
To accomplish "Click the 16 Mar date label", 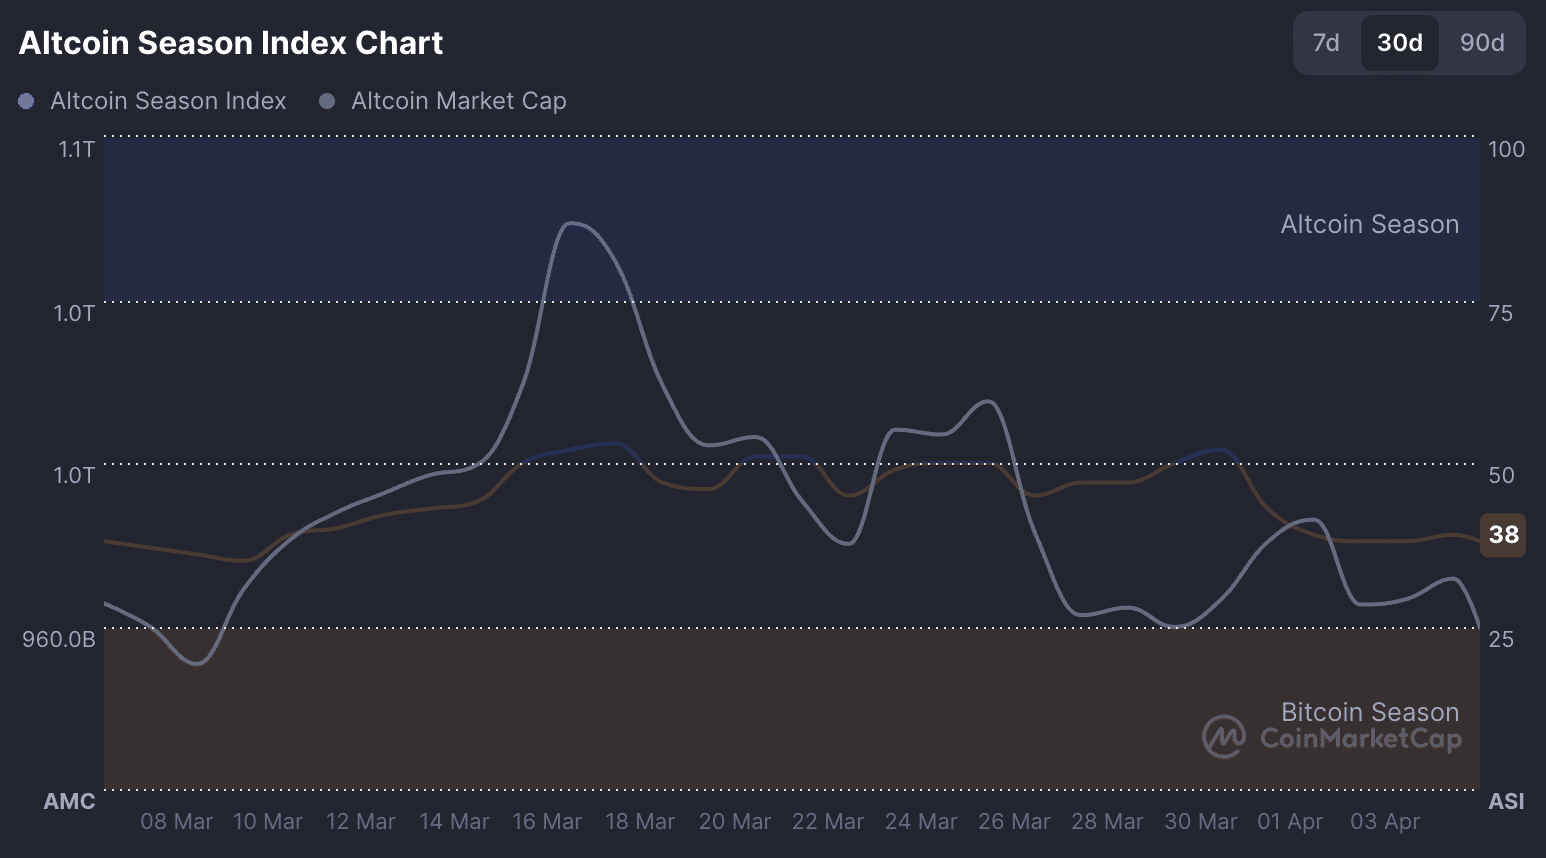I will click(x=547, y=821).
